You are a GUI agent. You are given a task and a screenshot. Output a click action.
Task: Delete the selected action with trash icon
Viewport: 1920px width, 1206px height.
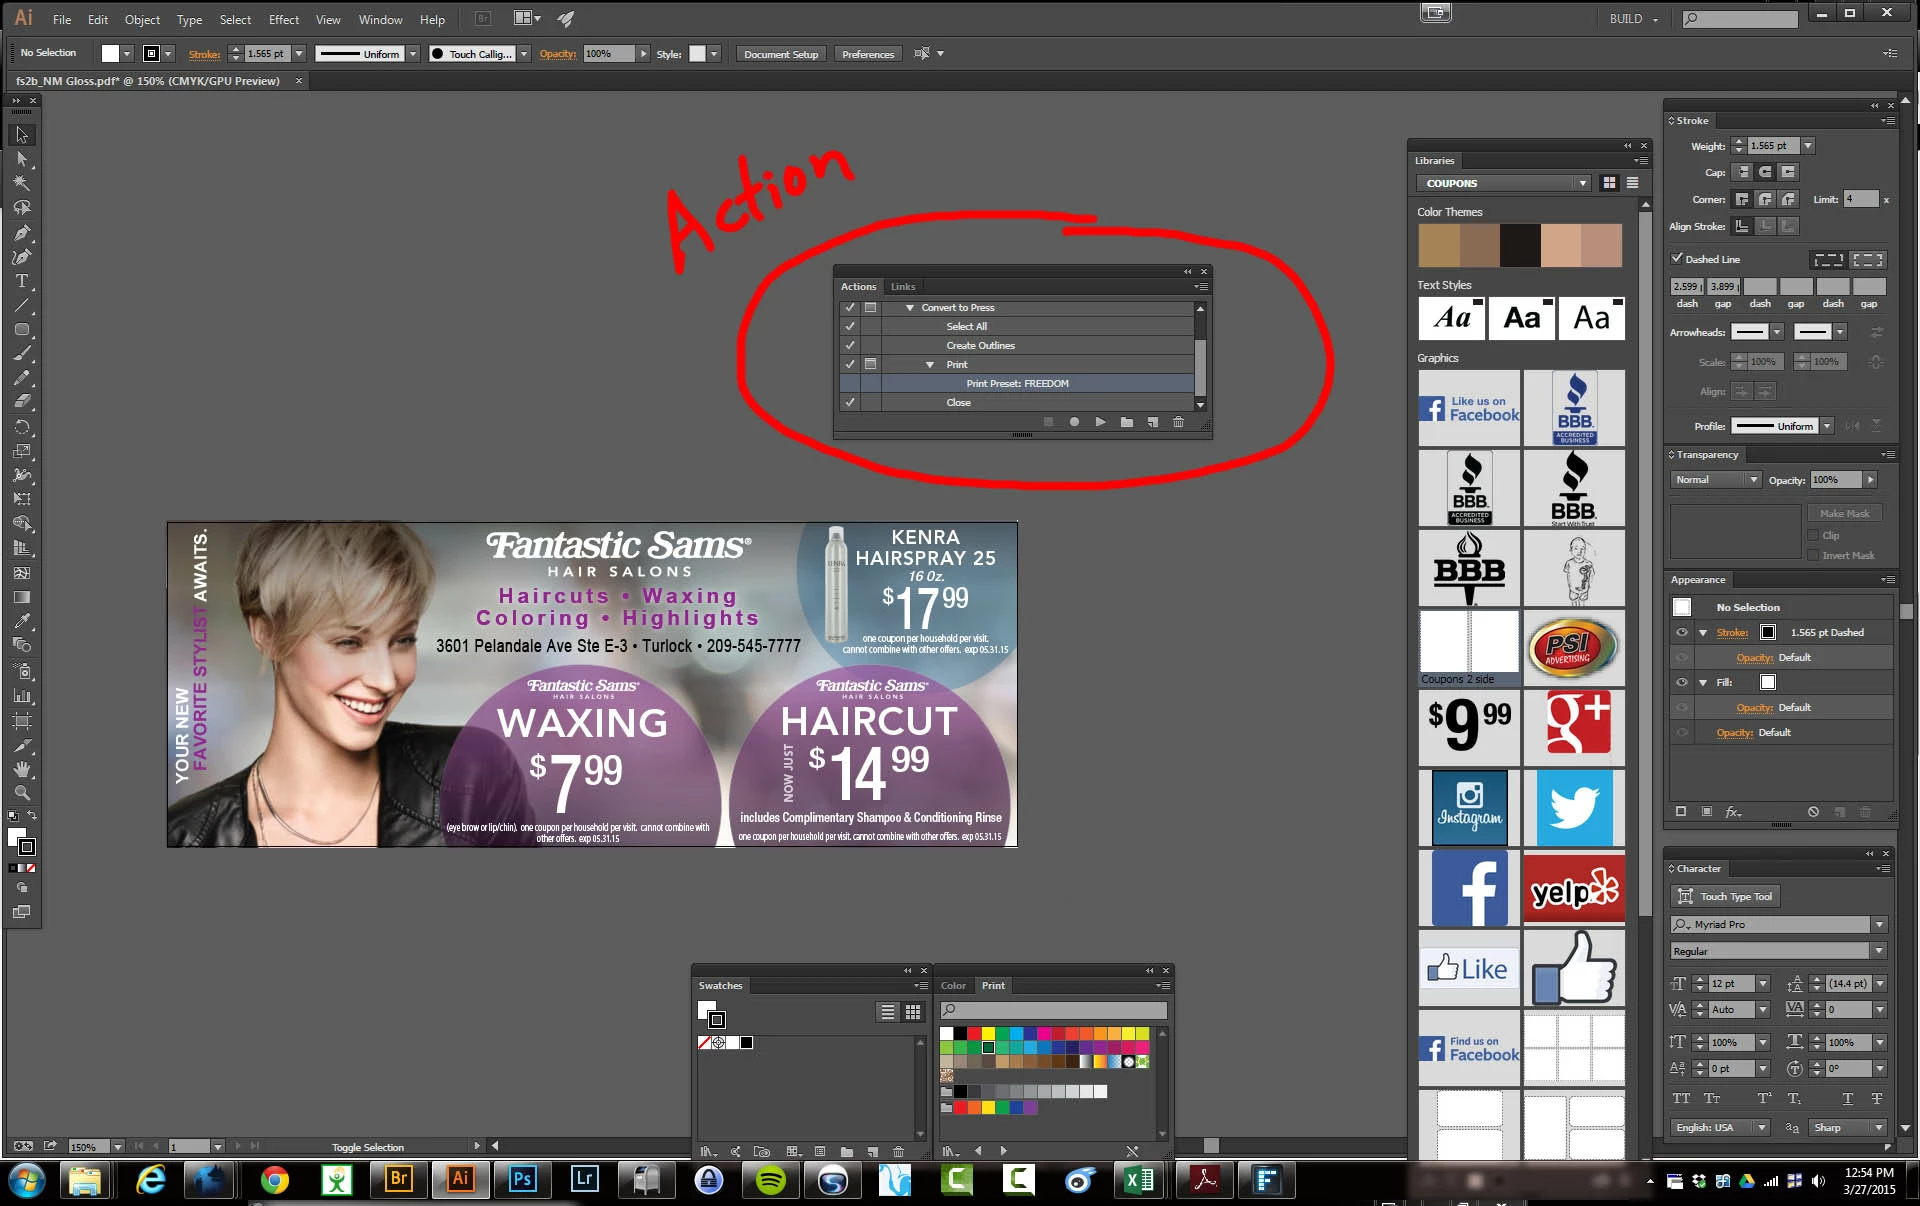[x=1178, y=422]
